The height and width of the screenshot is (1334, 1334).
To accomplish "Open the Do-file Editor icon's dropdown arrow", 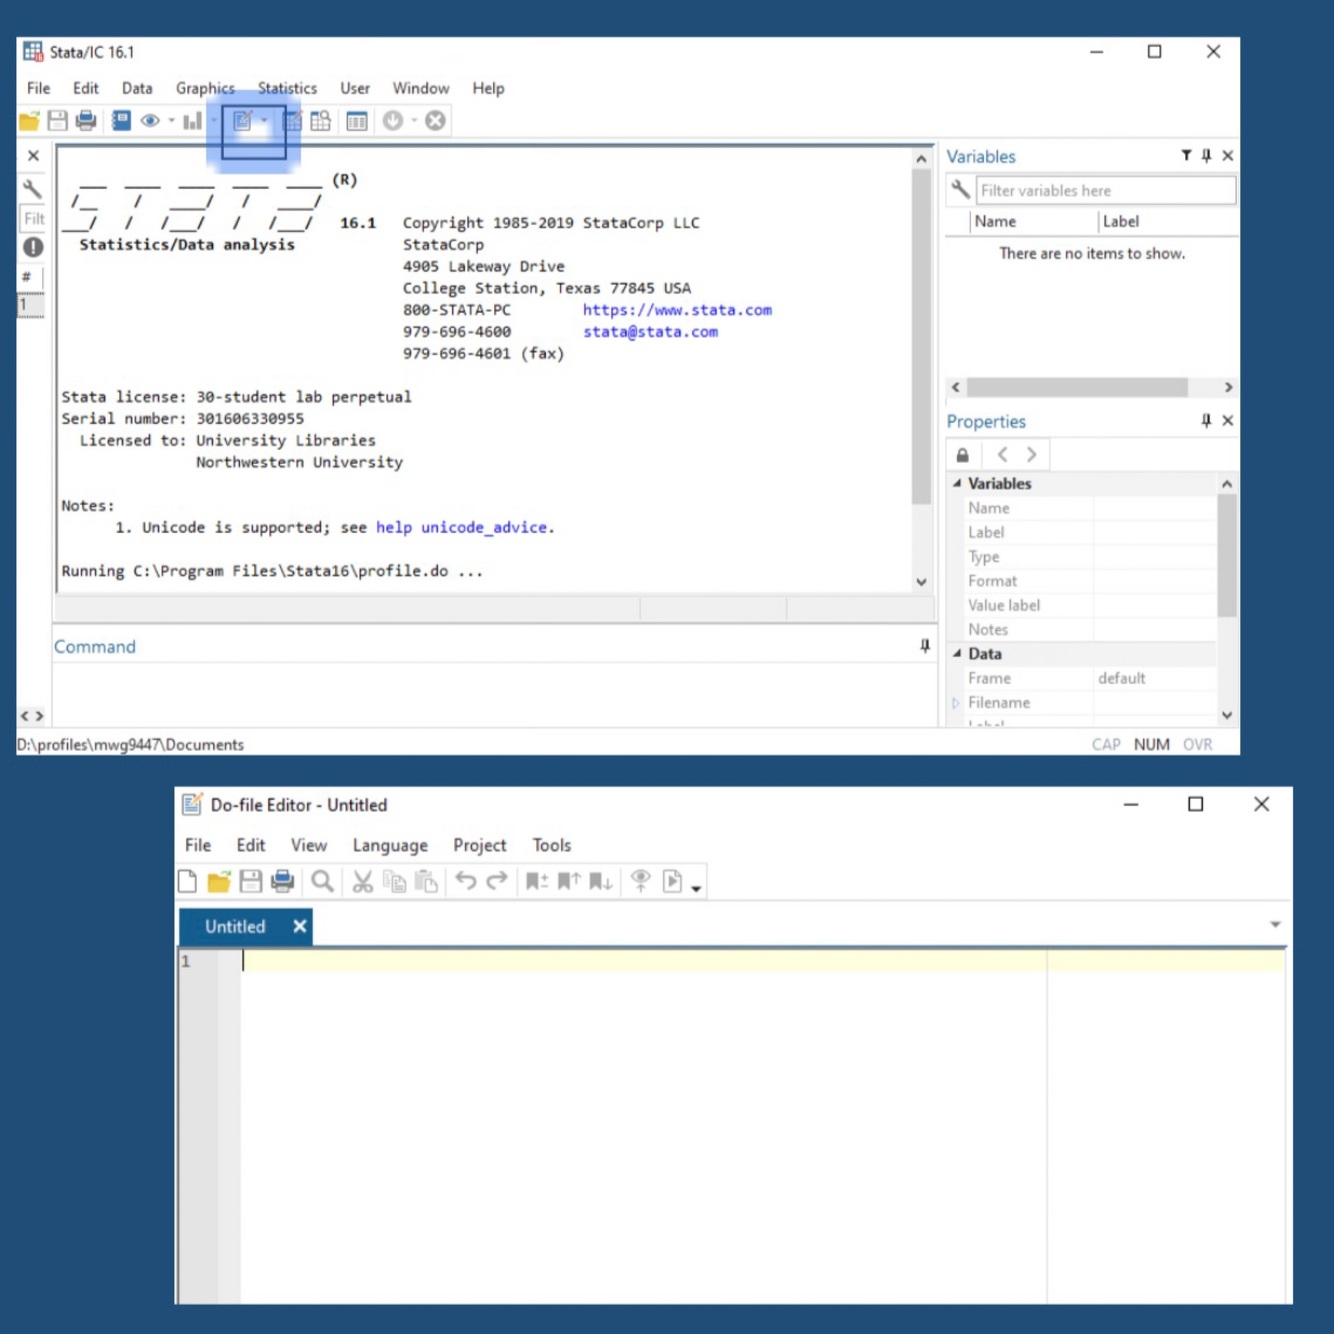I will [x=265, y=121].
